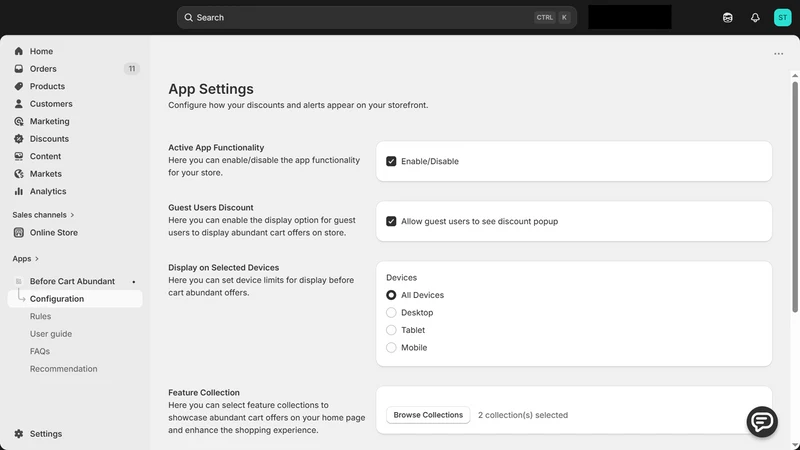Click inside the Search field
800x450 pixels.
pyautogui.click(x=377, y=17)
